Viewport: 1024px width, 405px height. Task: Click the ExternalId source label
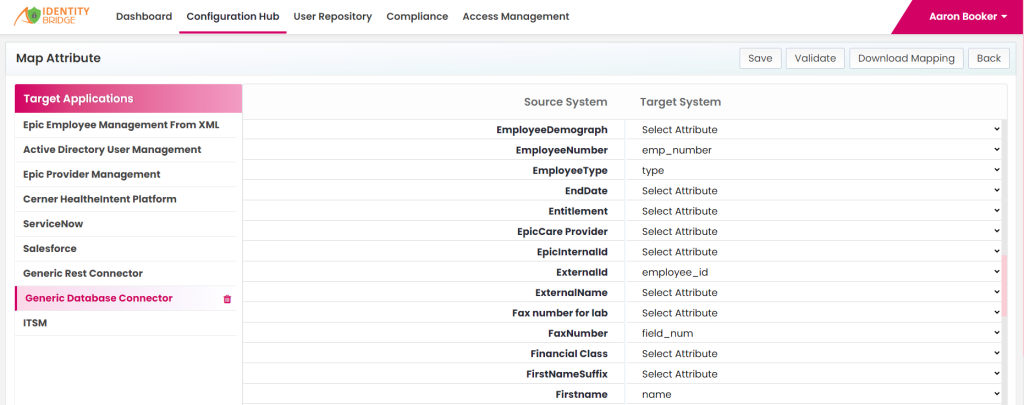pyautogui.click(x=582, y=272)
